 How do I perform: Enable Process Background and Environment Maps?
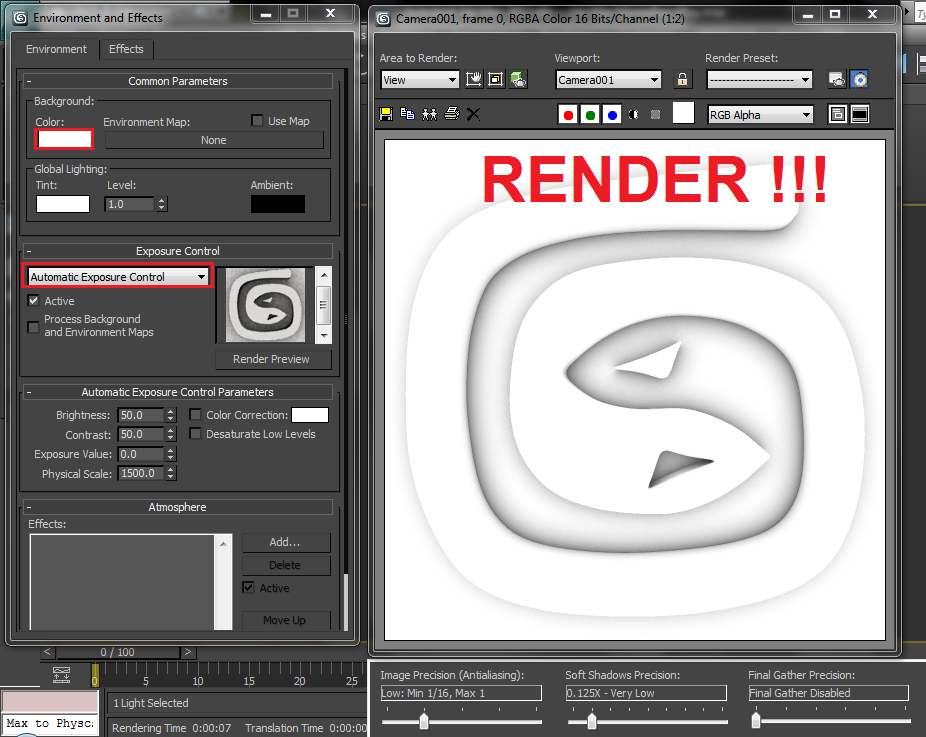tap(34, 326)
